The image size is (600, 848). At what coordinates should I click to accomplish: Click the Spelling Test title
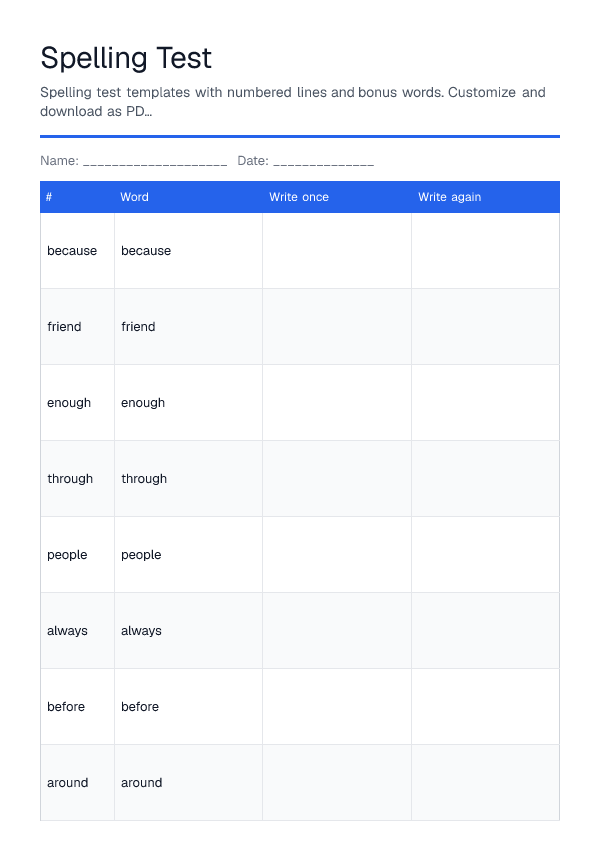126,58
